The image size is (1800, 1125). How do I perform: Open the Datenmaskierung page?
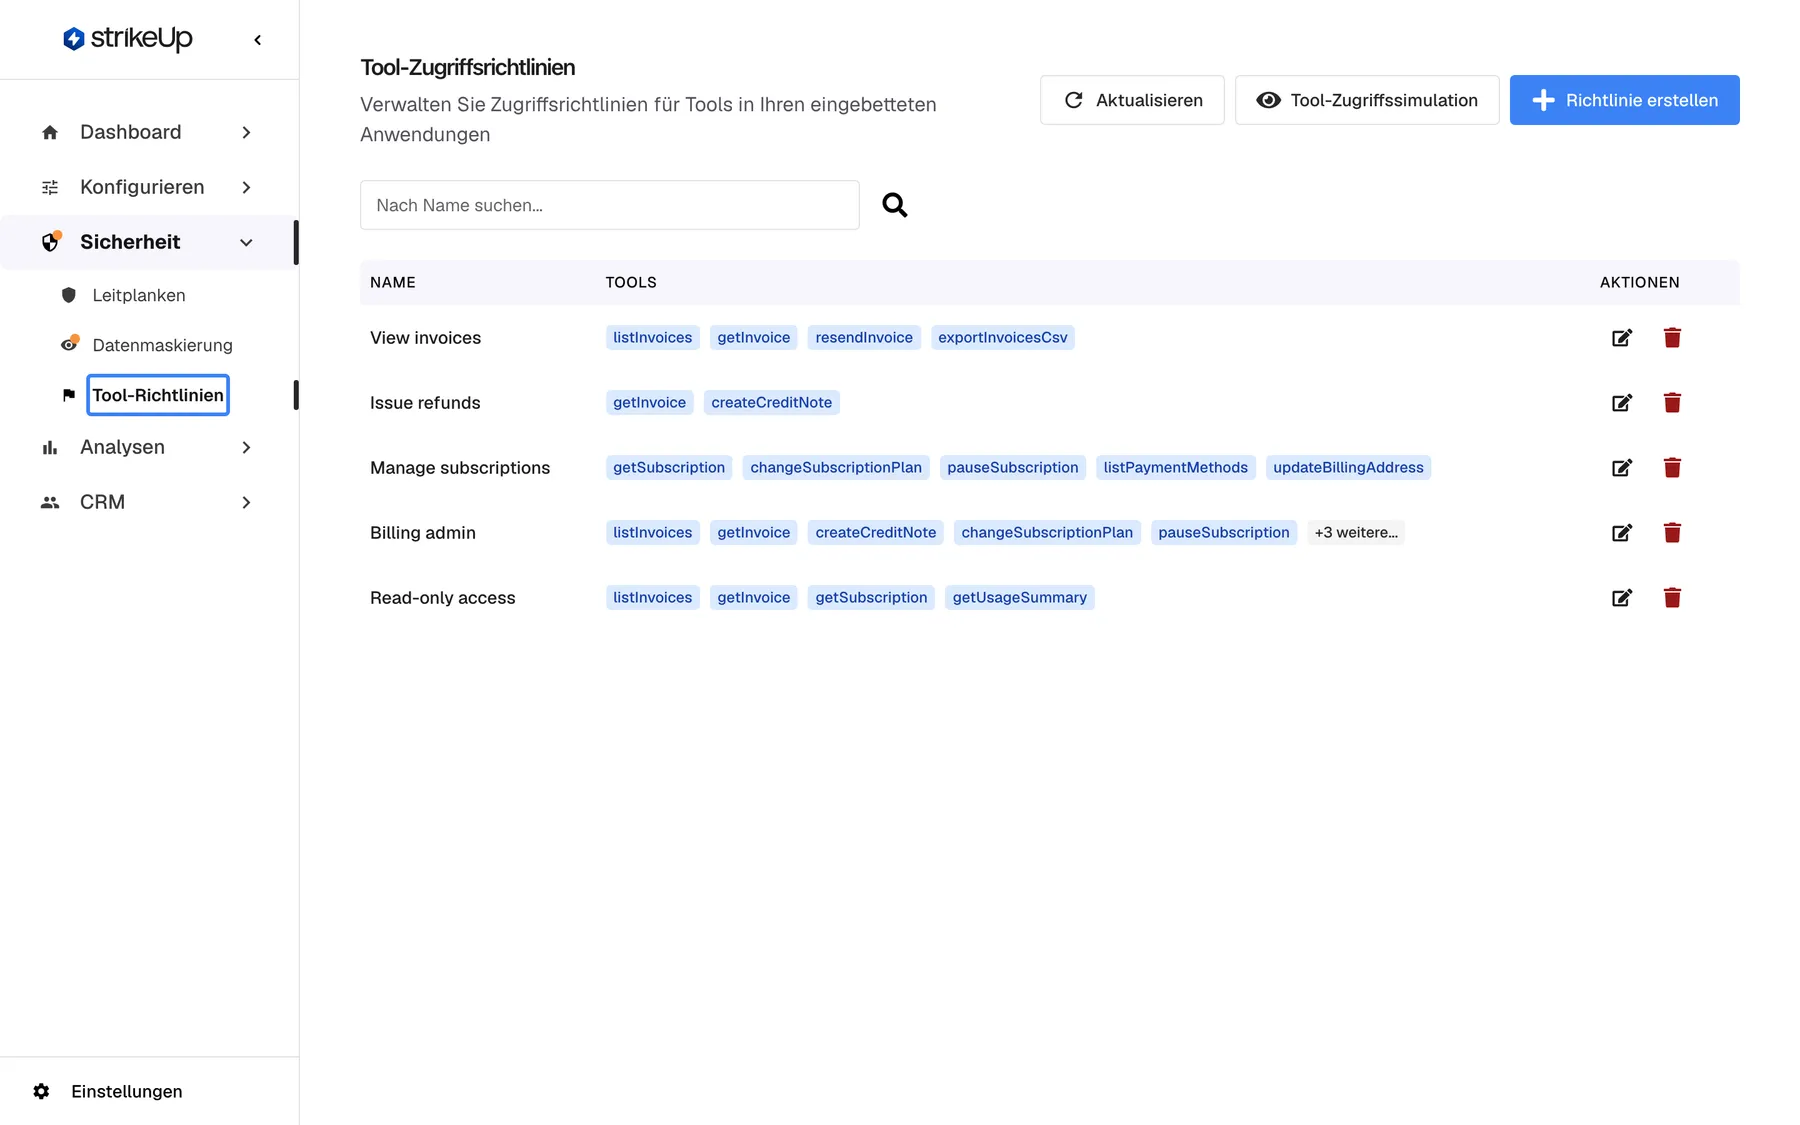(x=162, y=345)
